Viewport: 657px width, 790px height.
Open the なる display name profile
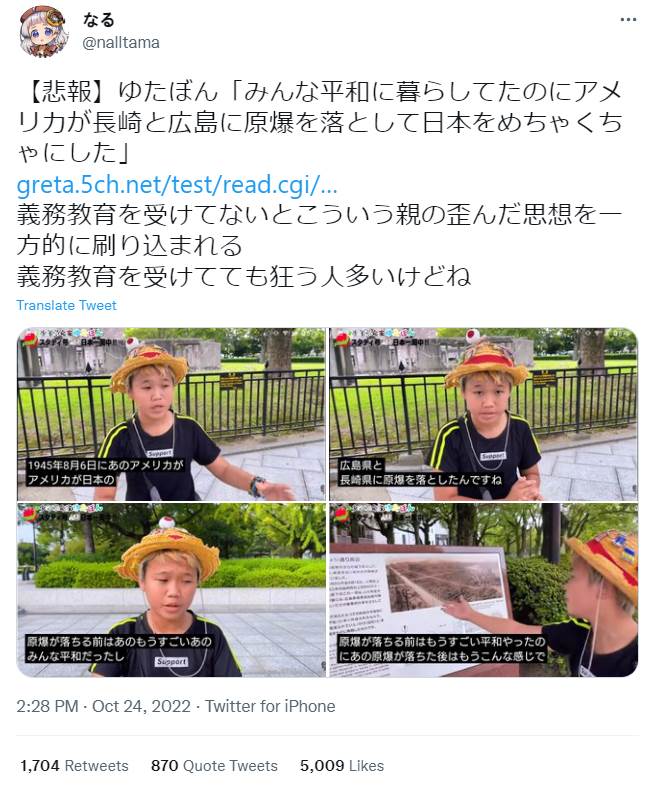click(99, 20)
